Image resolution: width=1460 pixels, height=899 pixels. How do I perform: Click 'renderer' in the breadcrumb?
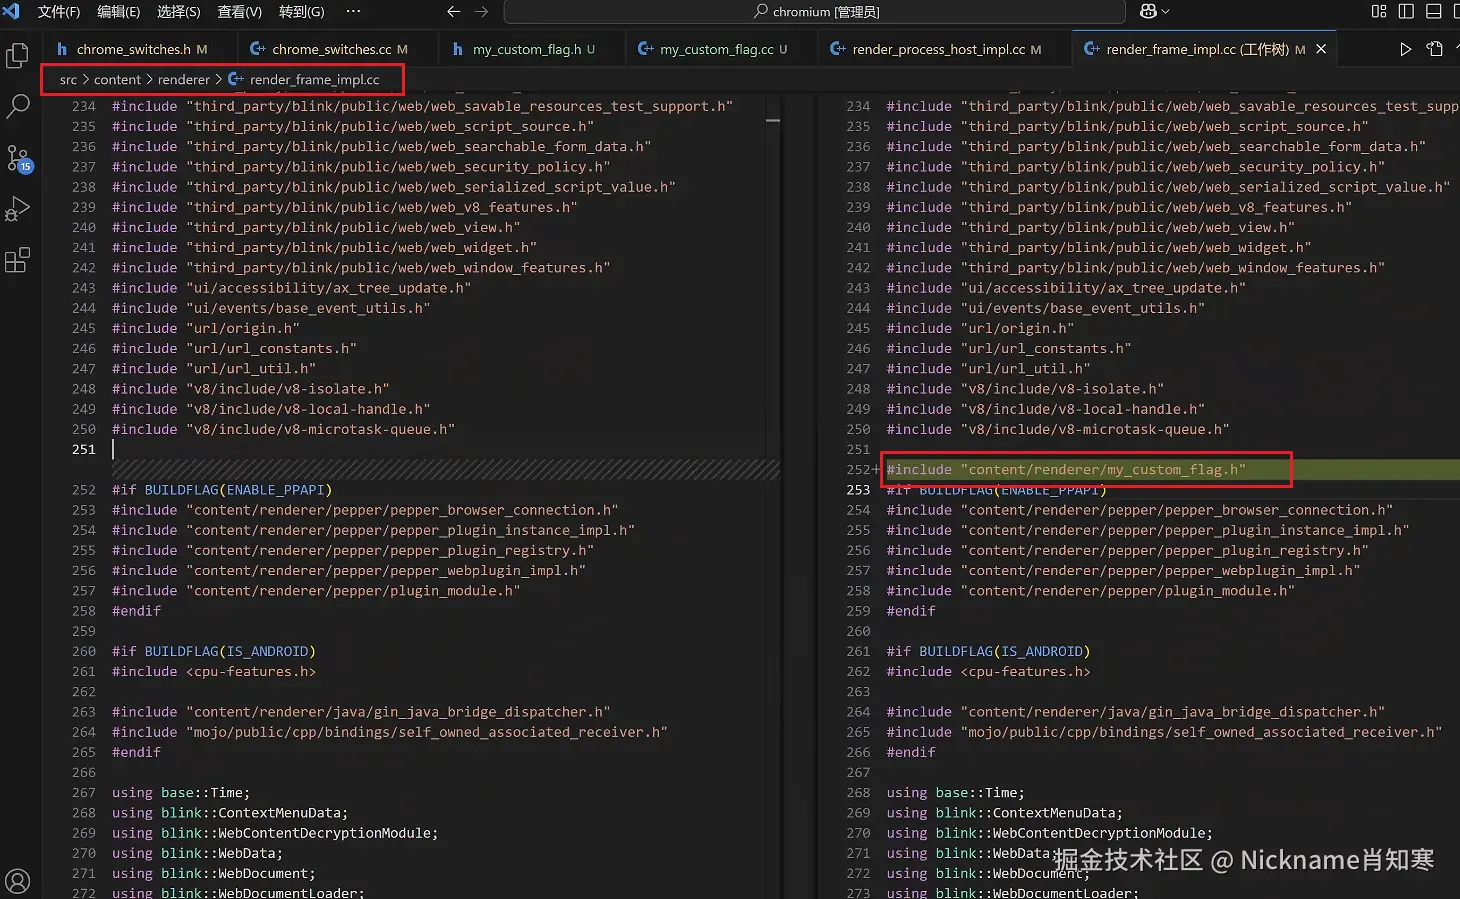(x=184, y=80)
